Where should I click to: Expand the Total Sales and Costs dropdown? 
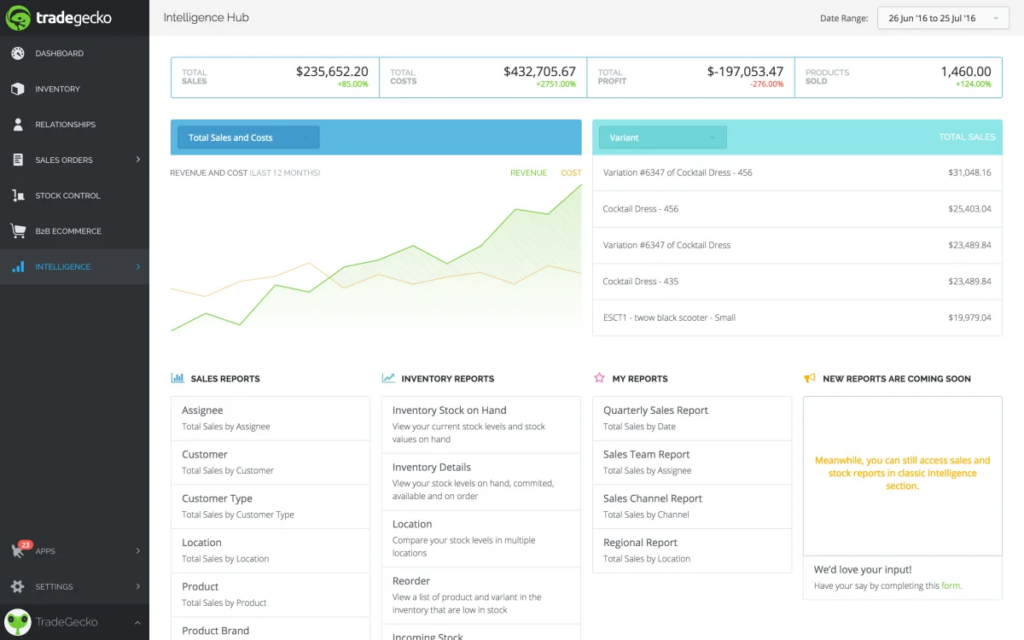click(248, 138)
